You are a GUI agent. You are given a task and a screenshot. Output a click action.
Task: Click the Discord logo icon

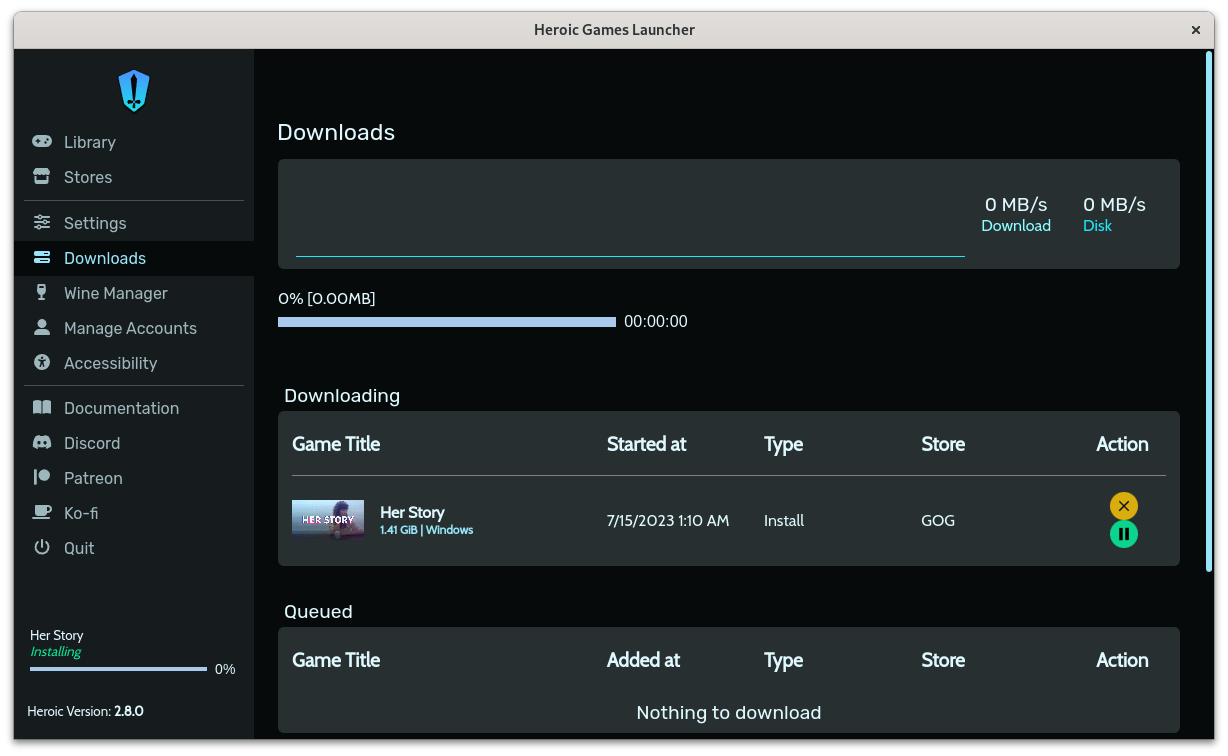(x=42, y=442)
